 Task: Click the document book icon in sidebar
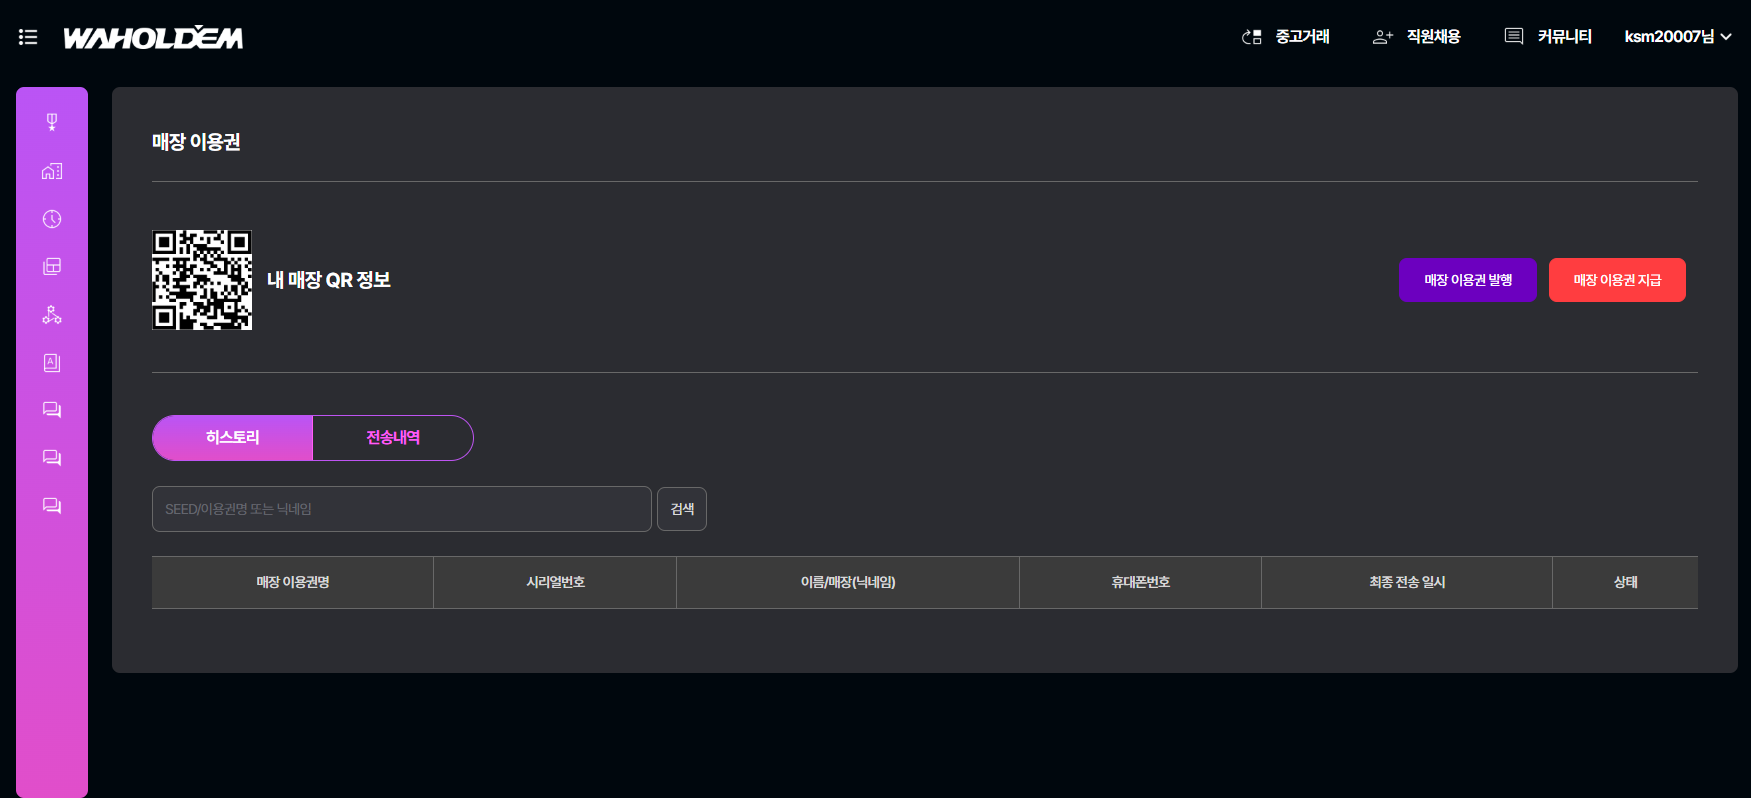click(52, 362)
